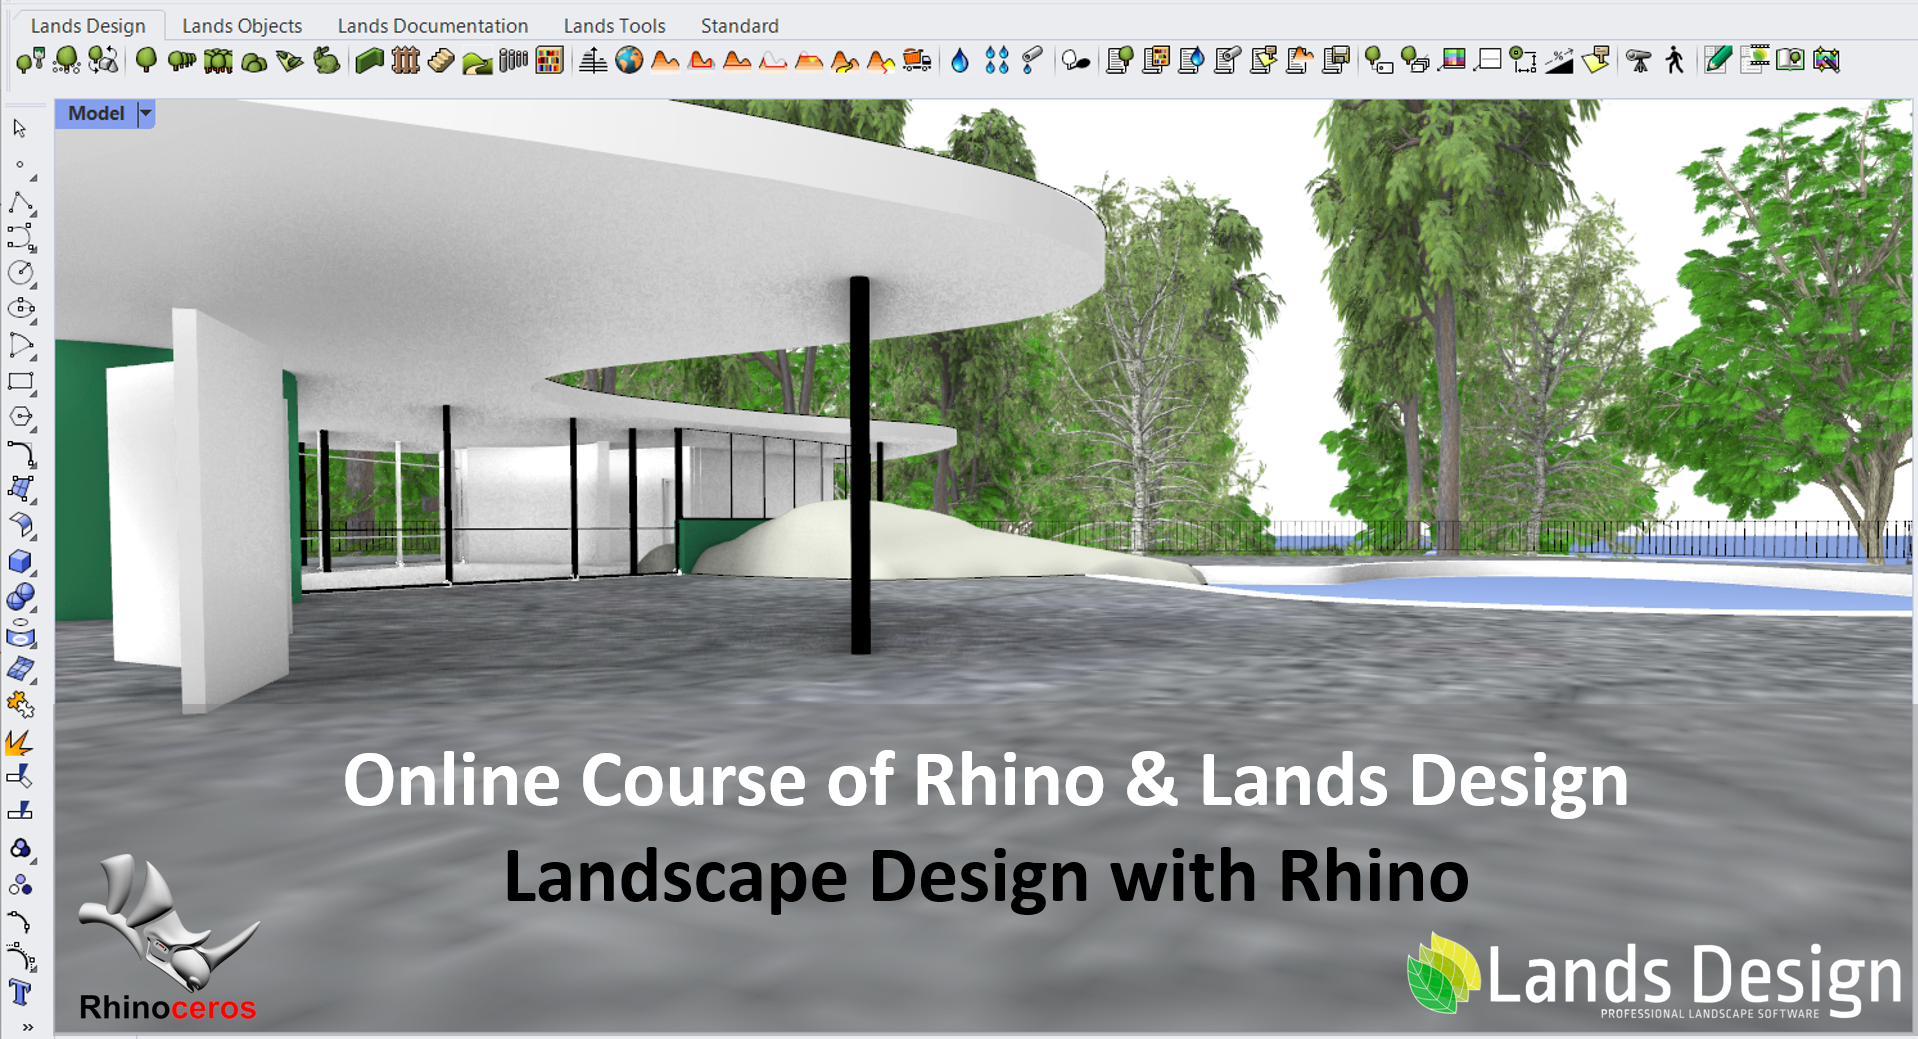Screen dimensions: 1918x1039
Task: Click the truck cut-and-fill icon
Action: 917,61
